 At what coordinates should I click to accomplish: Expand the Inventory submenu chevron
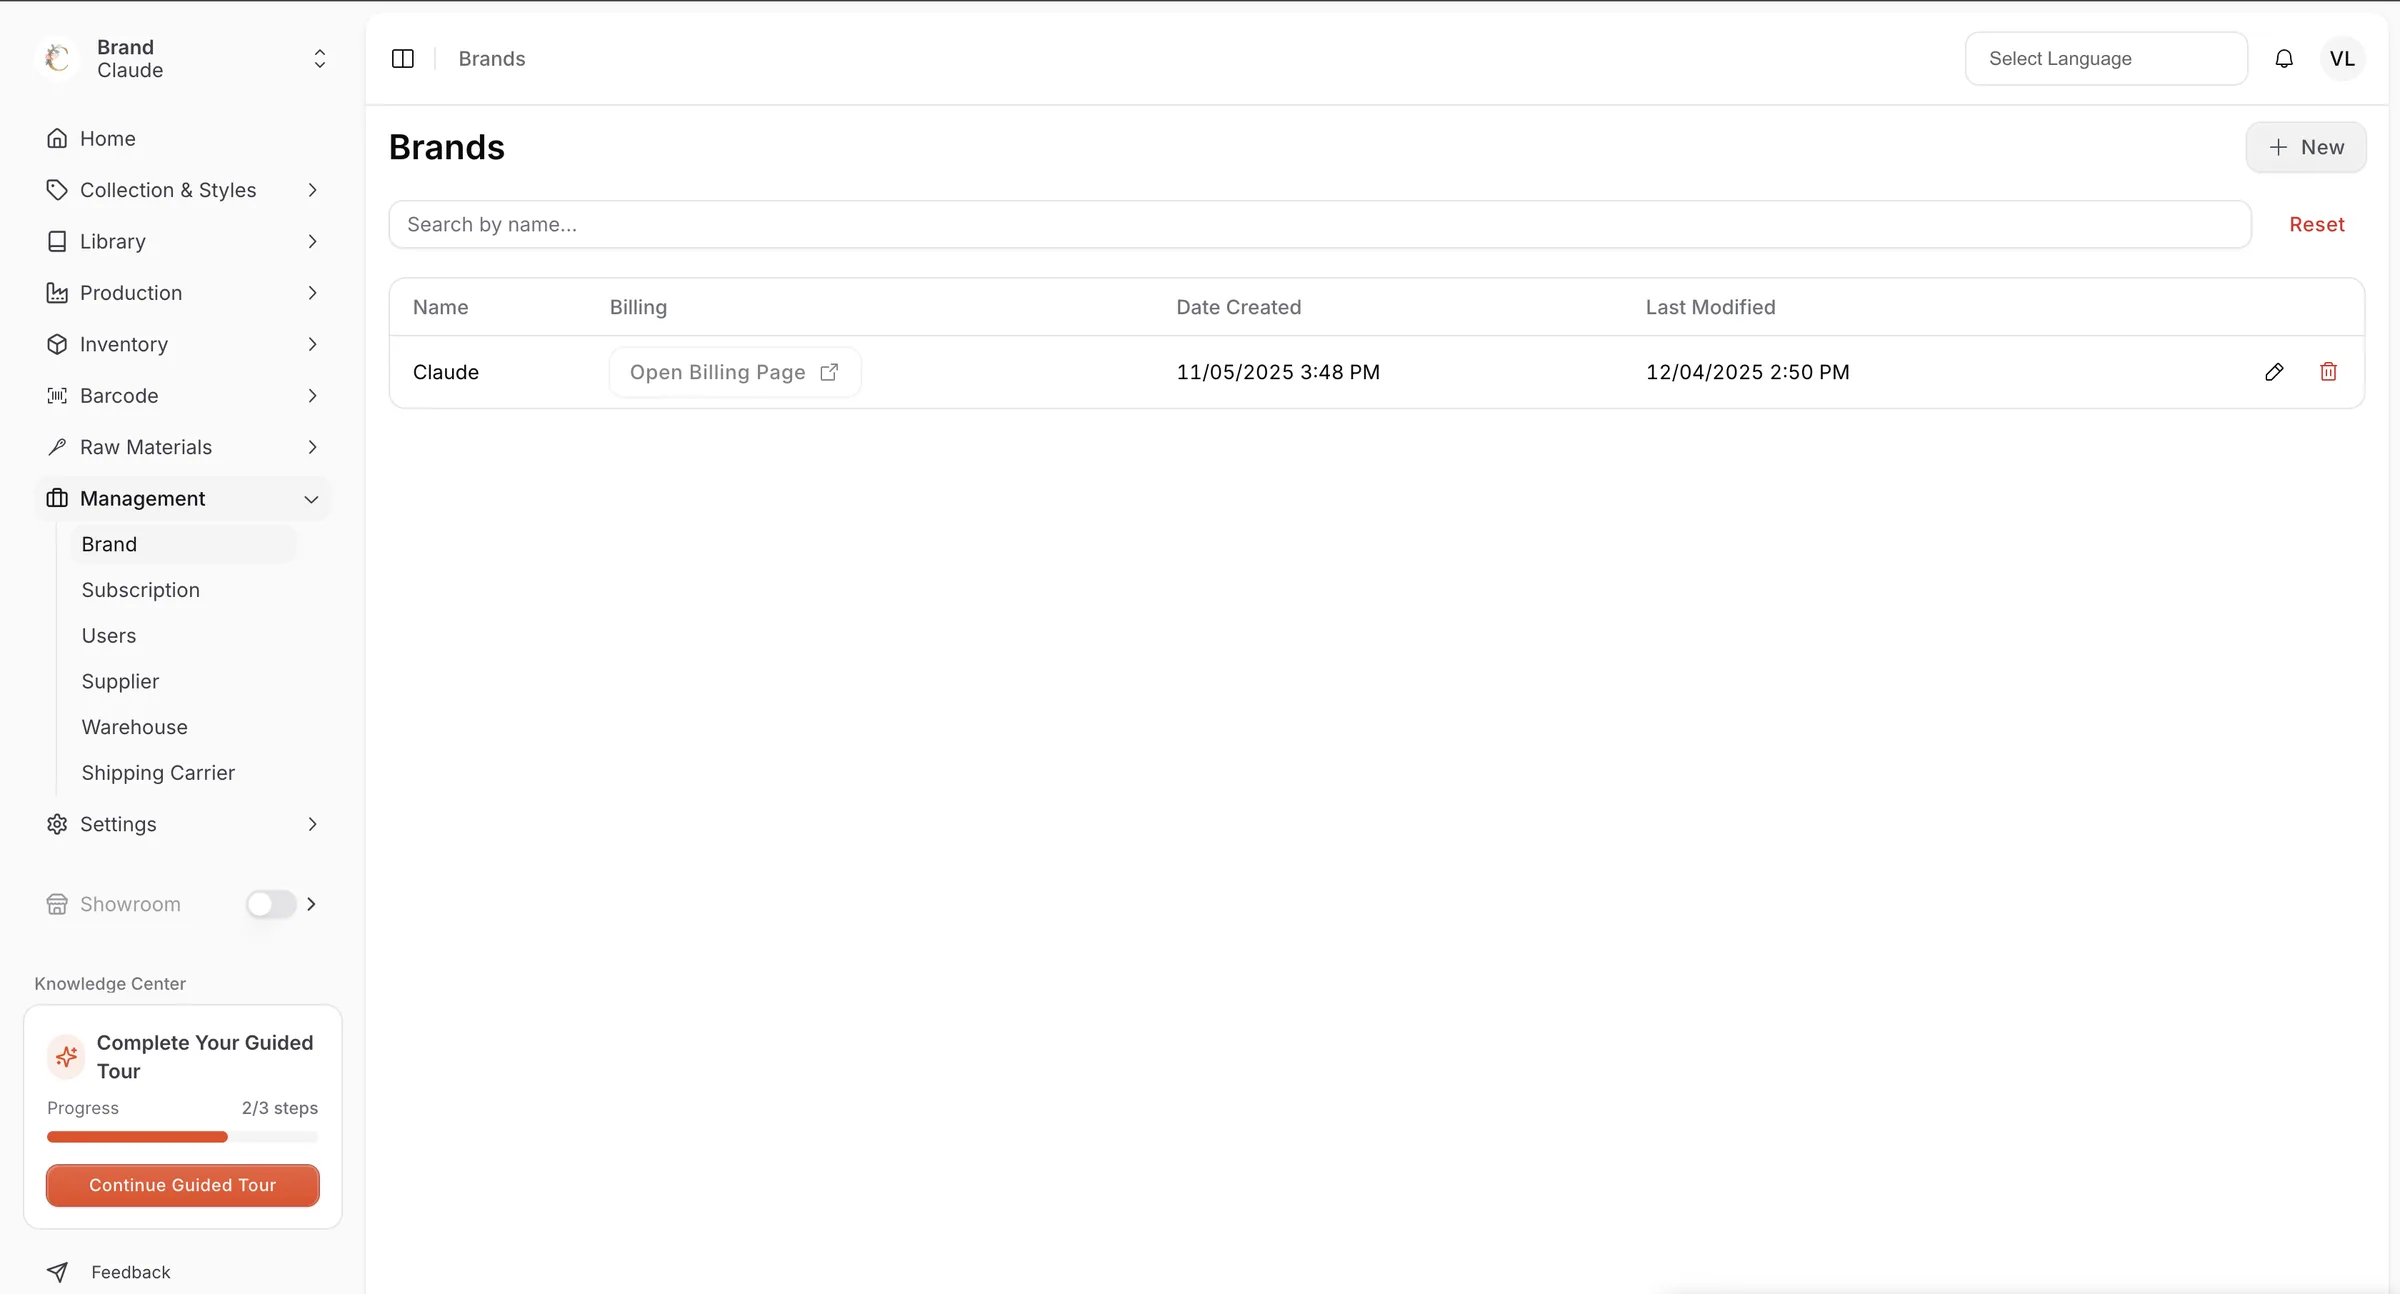312,344
